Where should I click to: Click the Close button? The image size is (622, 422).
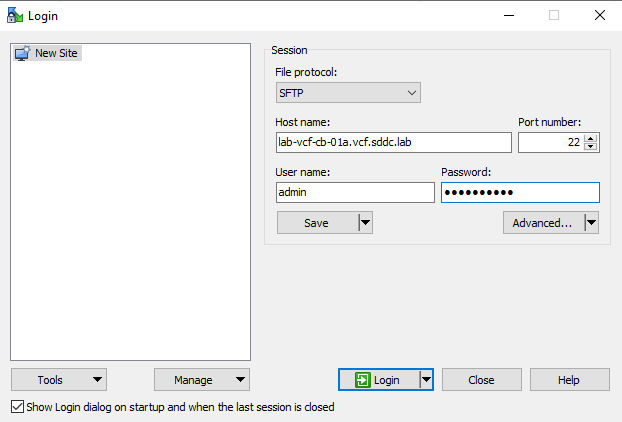pos(482,380)
